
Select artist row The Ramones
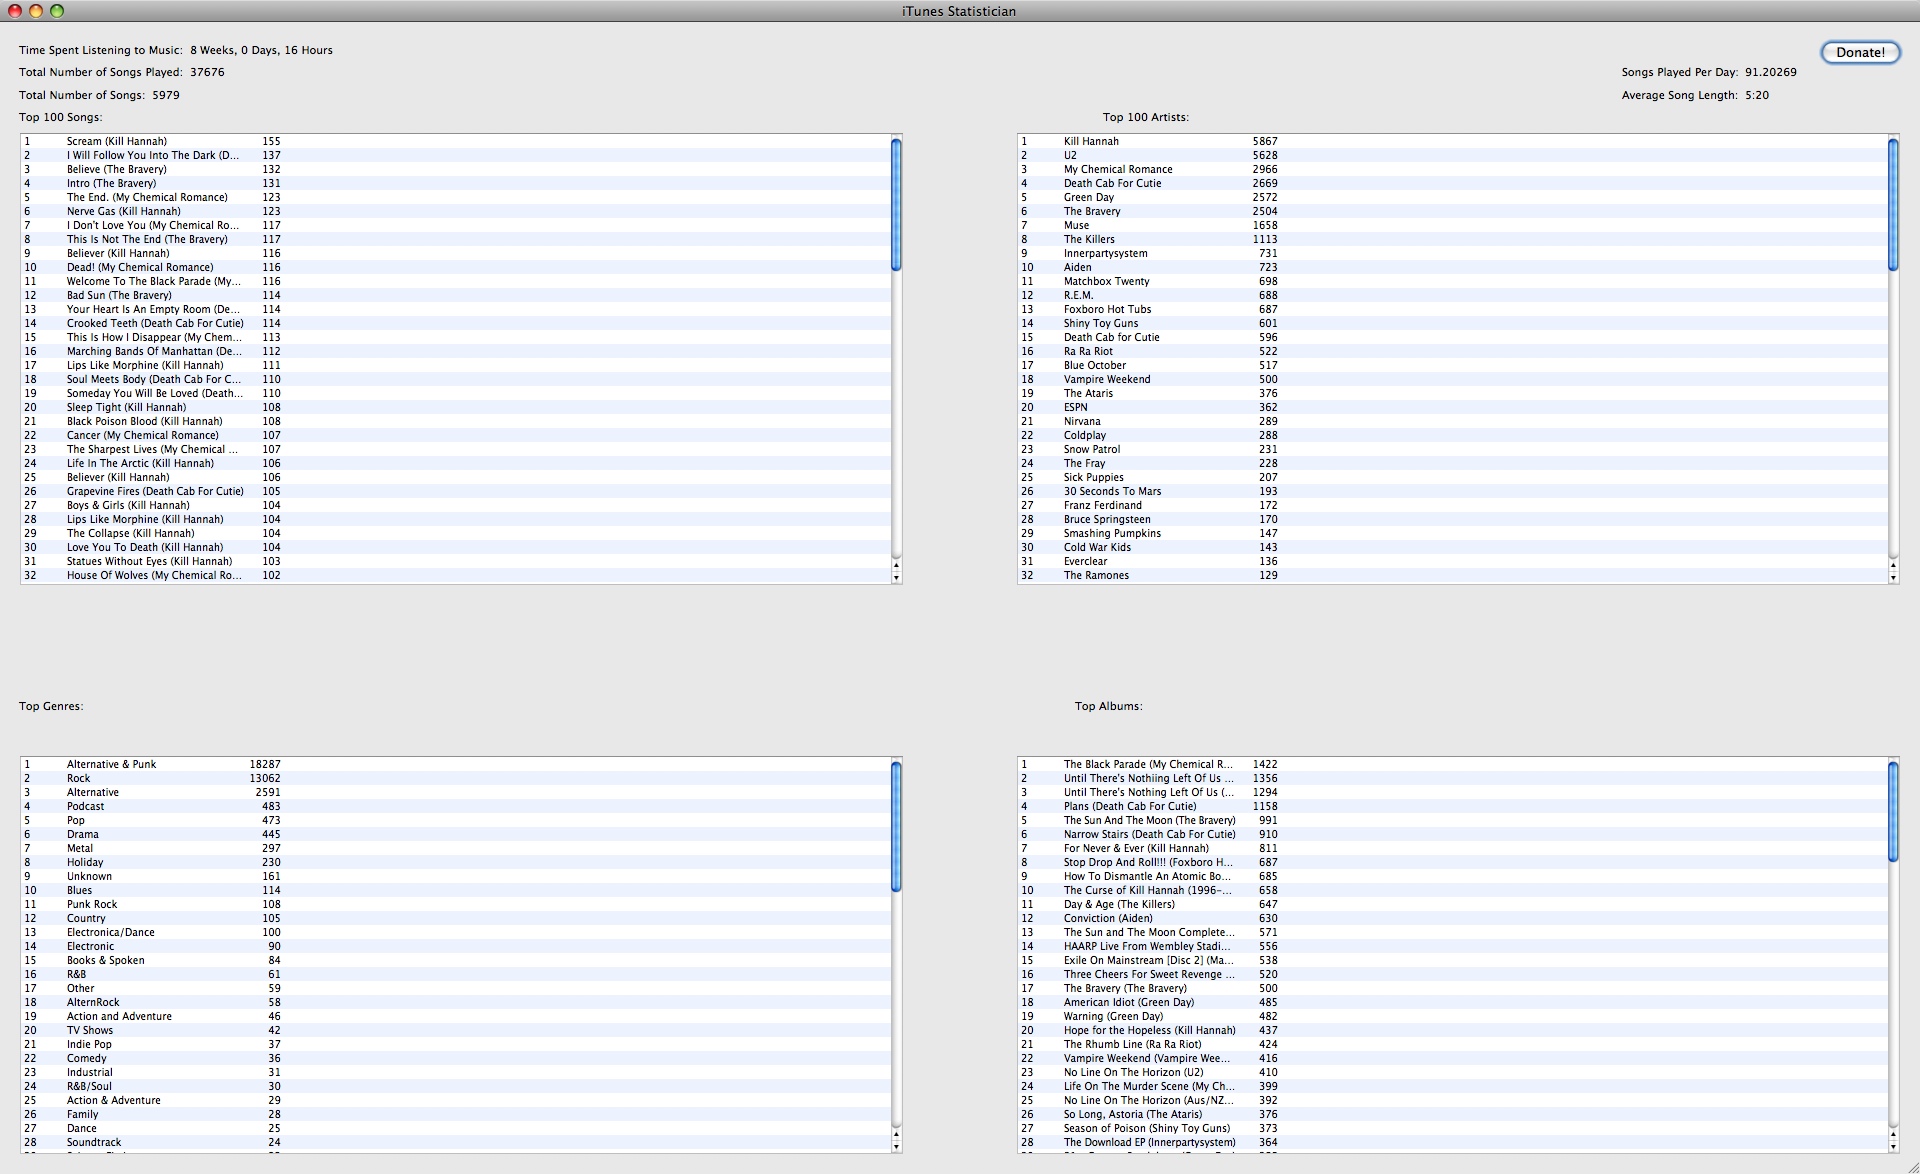pos(1452,575)
